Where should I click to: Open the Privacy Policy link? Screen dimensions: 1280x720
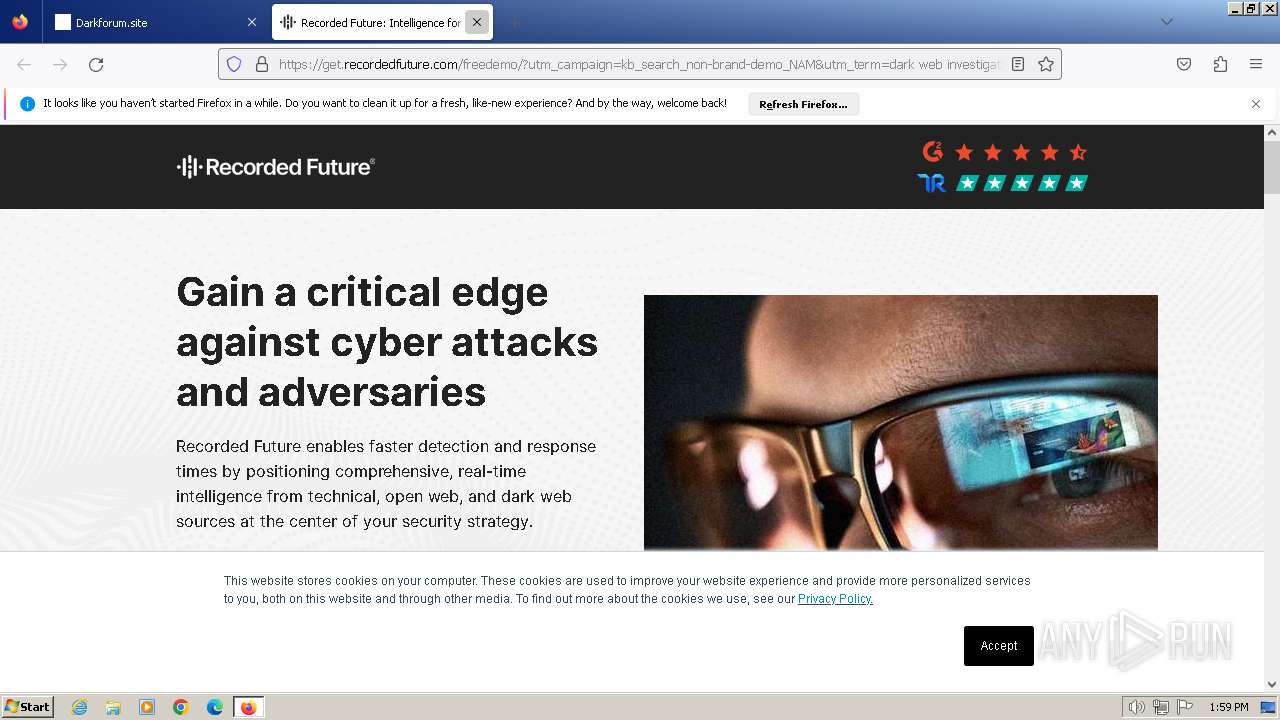coord(835,599)
